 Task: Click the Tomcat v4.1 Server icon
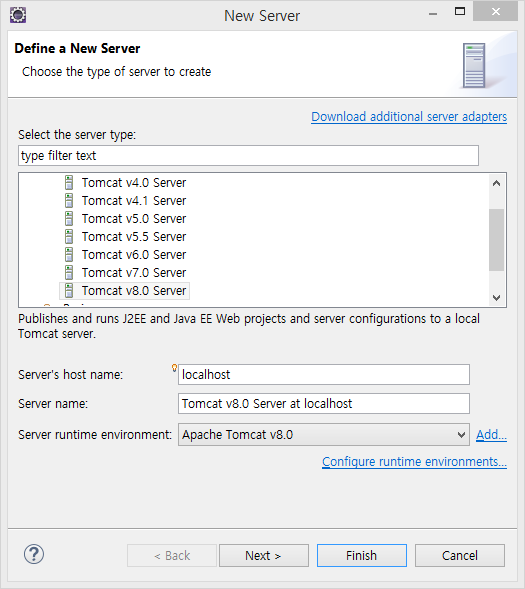[69, 201]
